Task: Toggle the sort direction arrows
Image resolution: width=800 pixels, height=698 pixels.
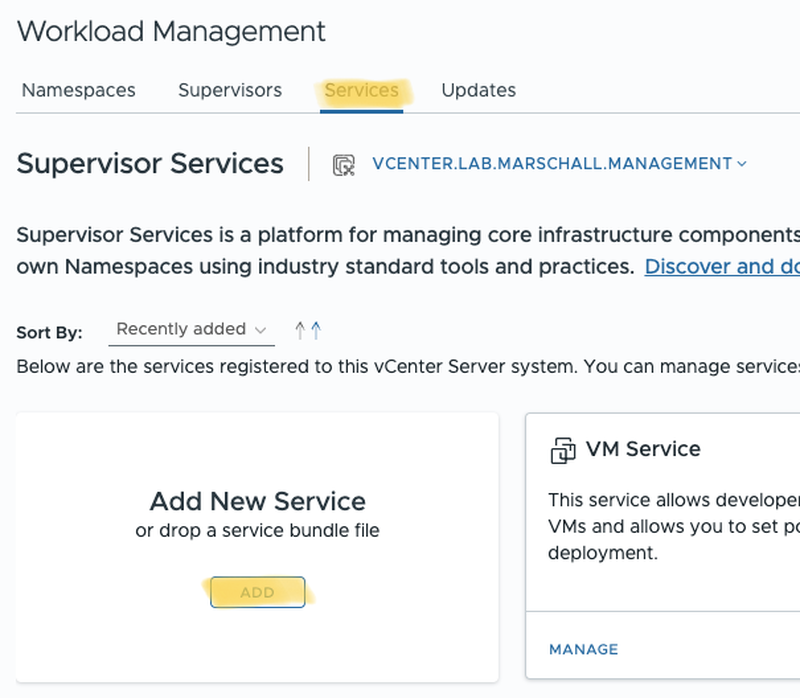Action: pos(308,330)
